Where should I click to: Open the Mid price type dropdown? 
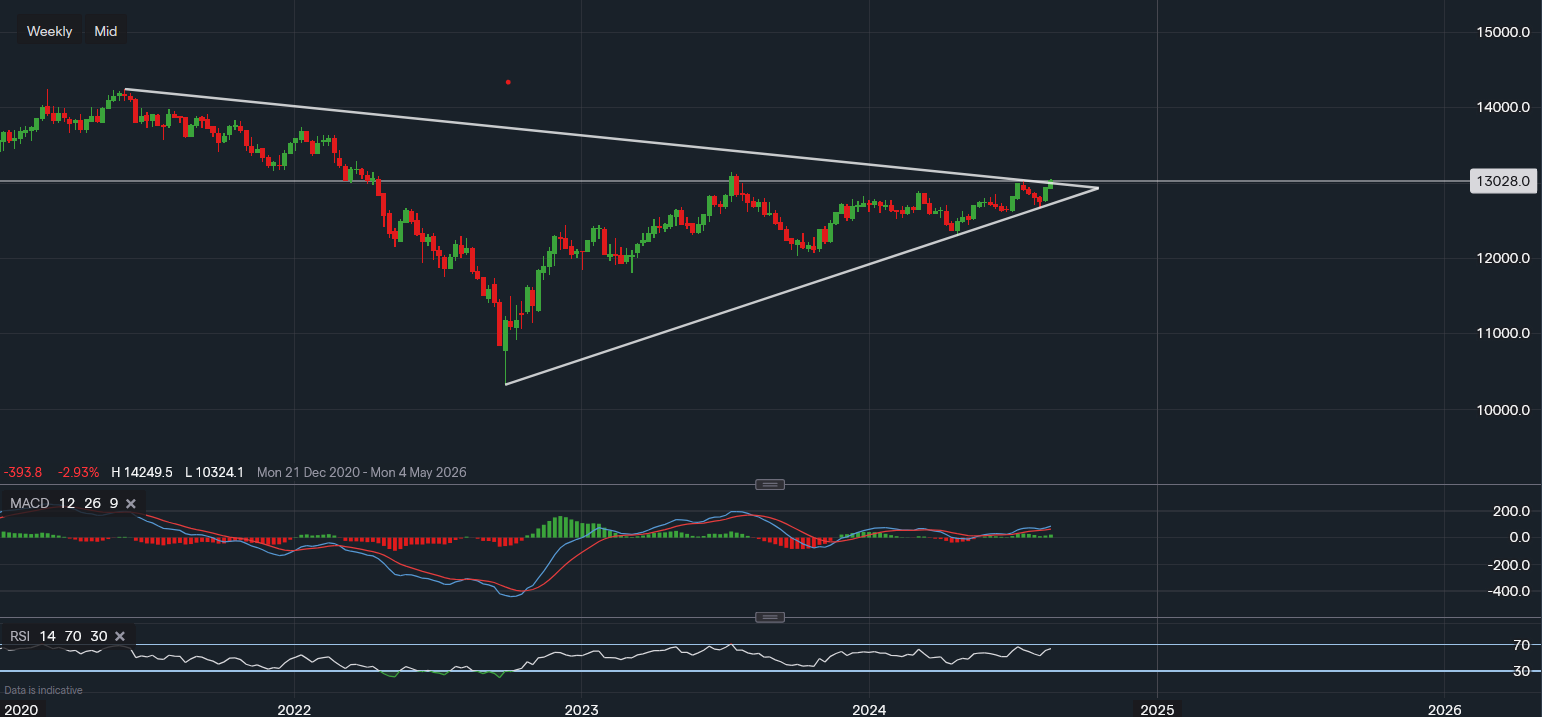point(105,31)
